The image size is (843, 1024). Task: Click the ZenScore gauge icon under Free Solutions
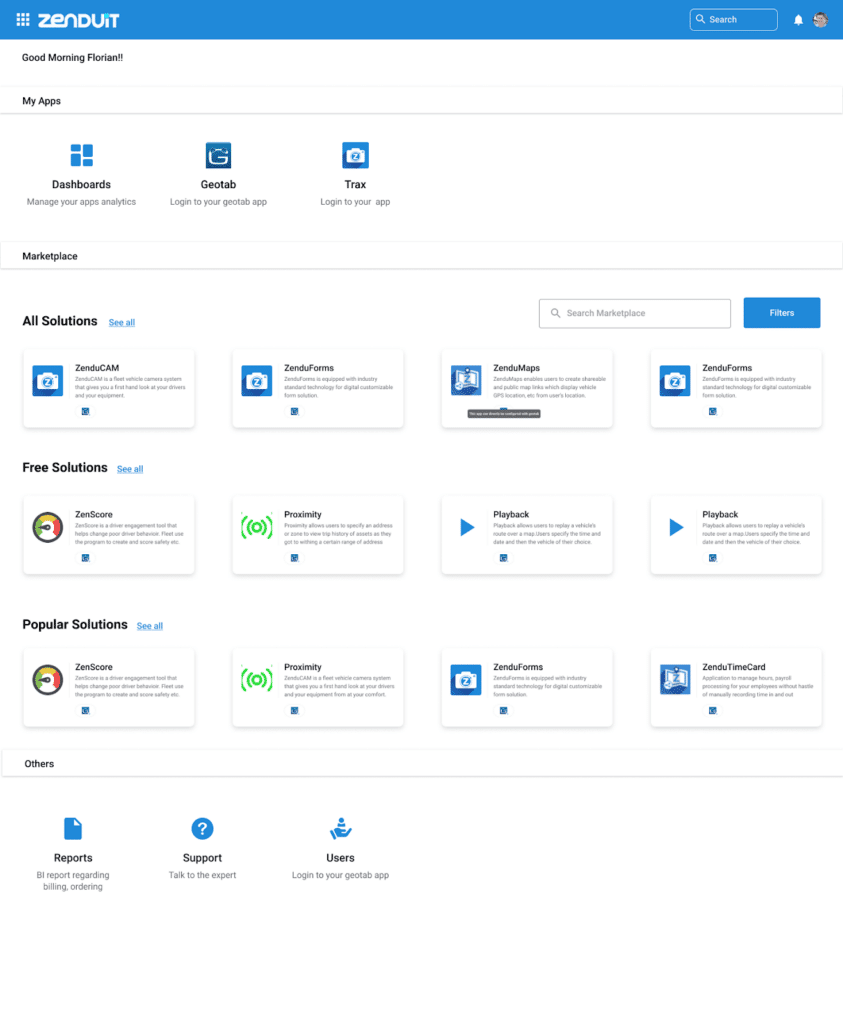[x=48, y=527]
